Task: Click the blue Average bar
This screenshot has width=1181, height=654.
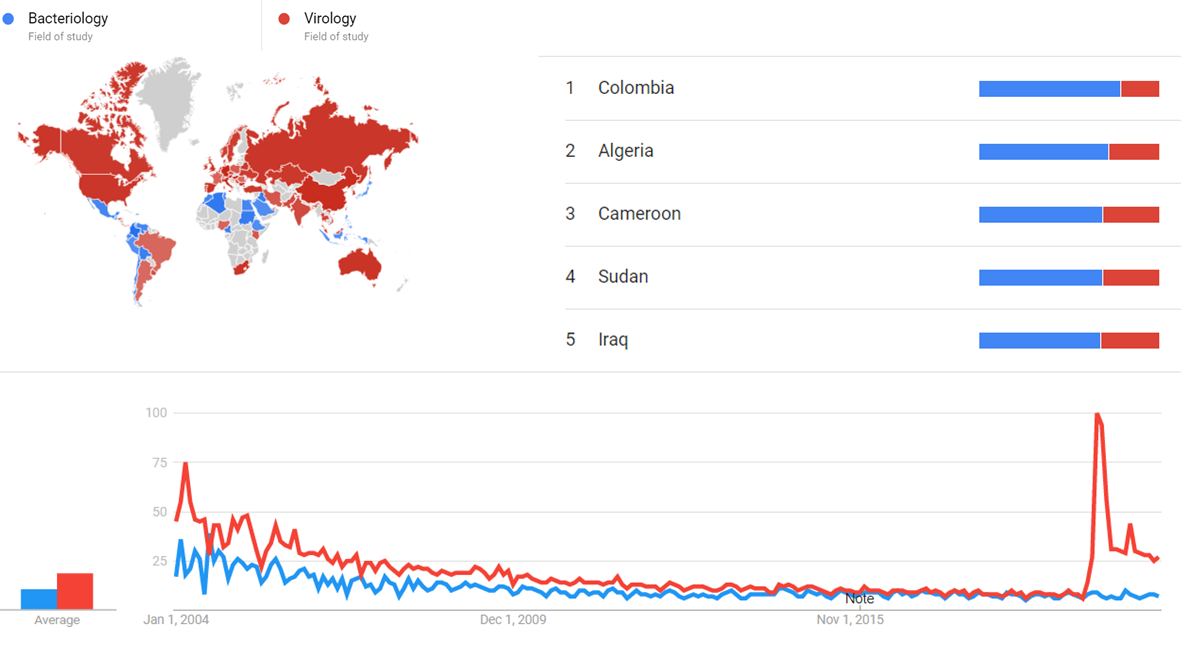Action: click(39, 599)
